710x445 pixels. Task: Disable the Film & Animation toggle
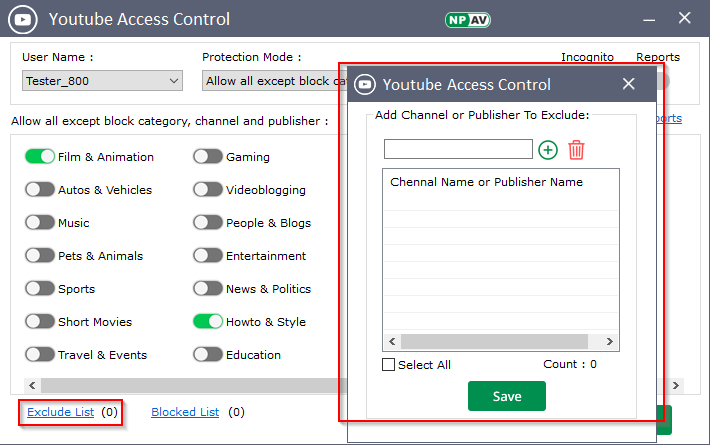coord(40,157)
